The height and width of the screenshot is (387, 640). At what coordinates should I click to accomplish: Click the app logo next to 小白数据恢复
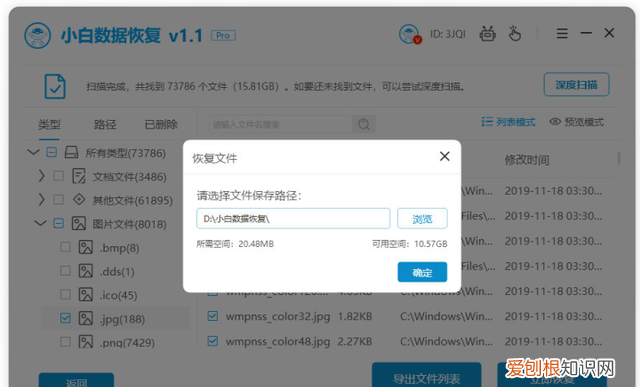[x=38, y=36]
